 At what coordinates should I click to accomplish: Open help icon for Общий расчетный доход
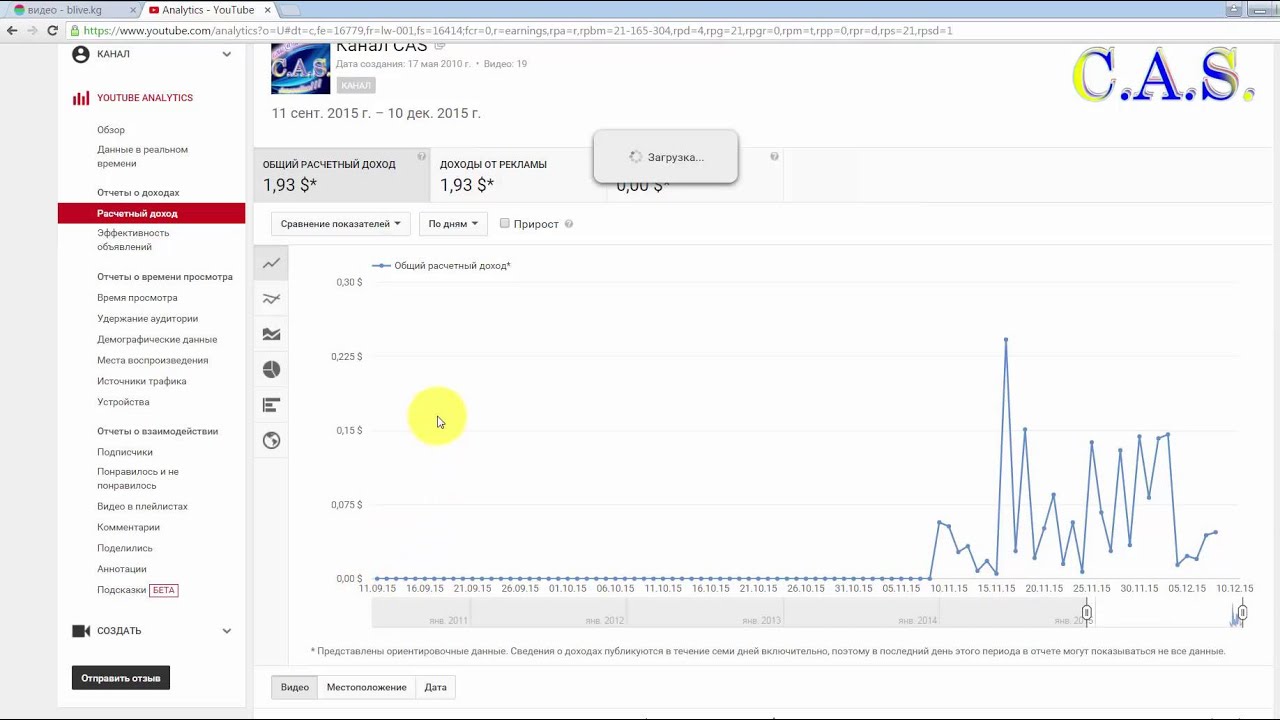tap(421, 157)
